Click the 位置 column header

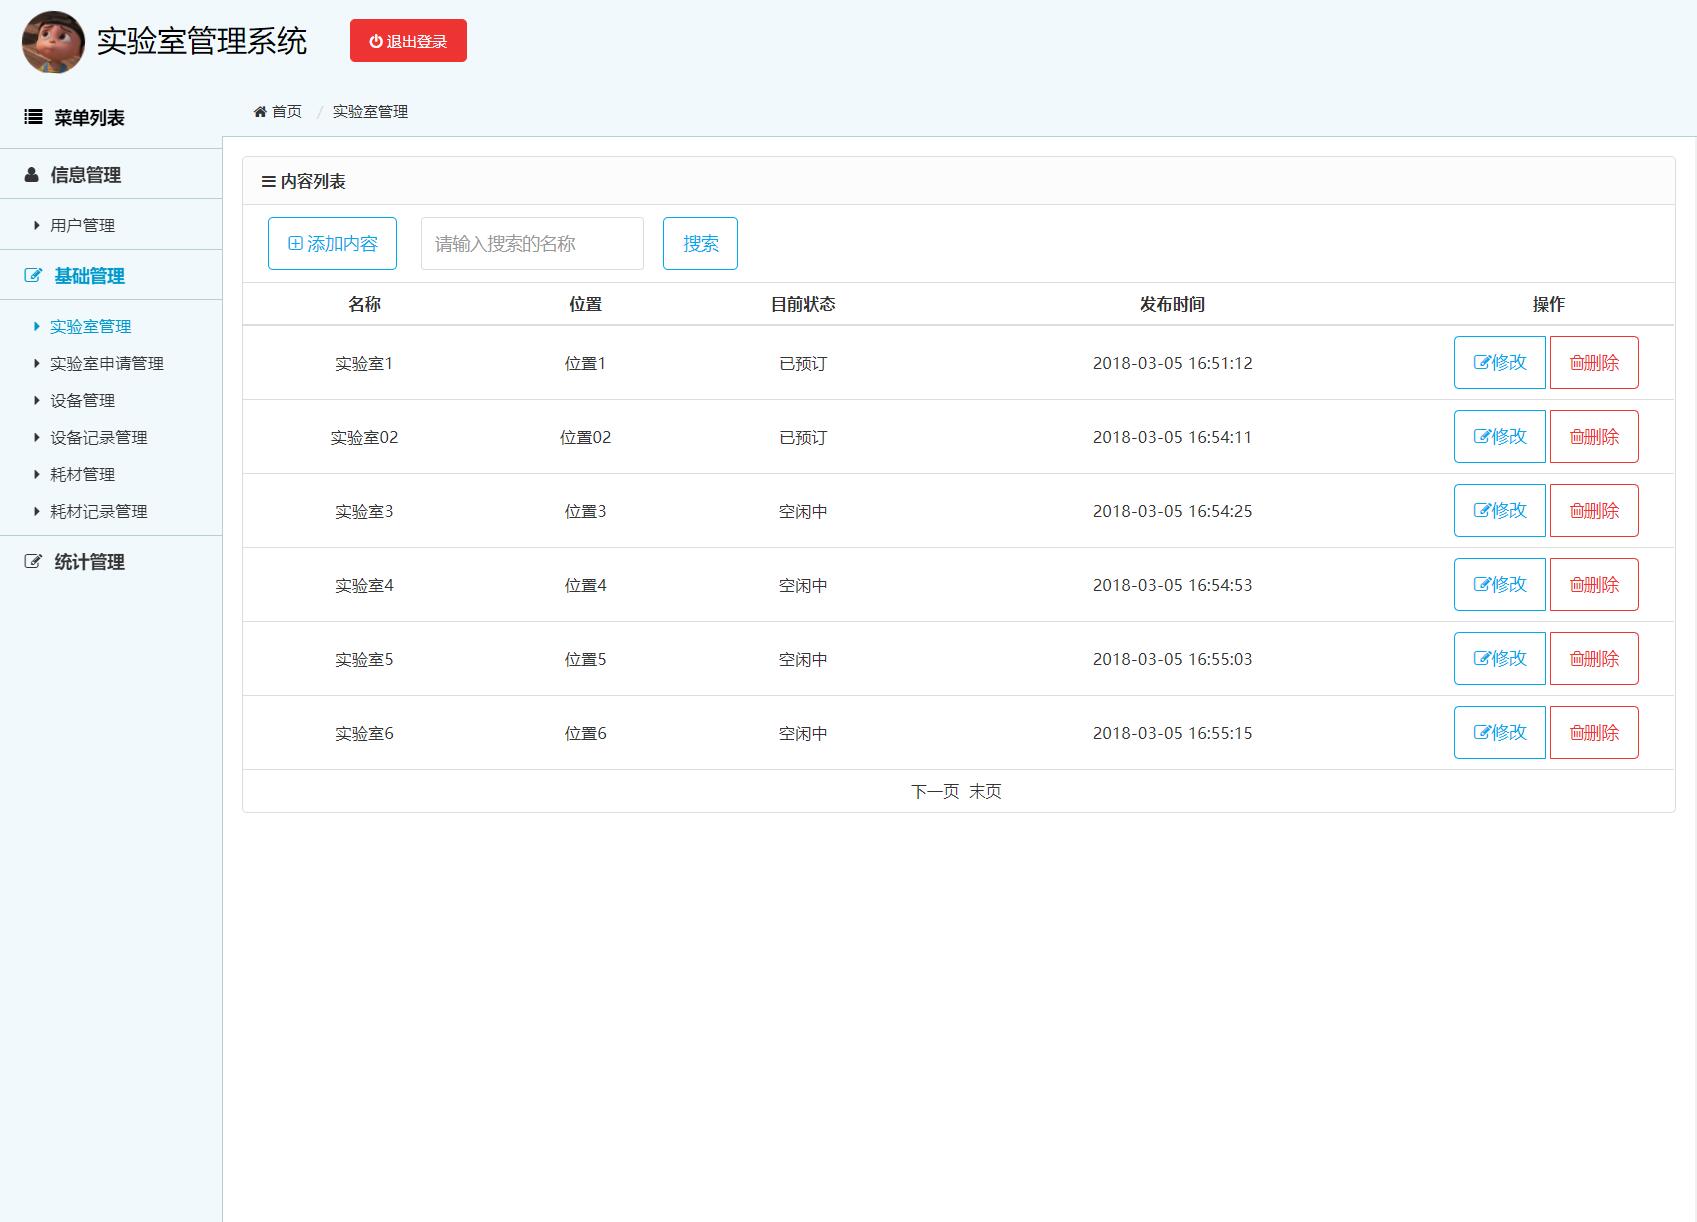click(x=585, y=304)
